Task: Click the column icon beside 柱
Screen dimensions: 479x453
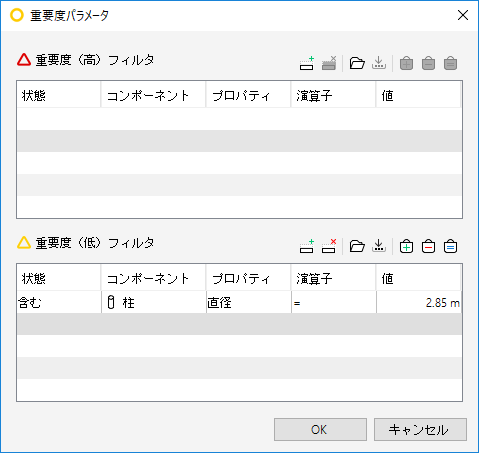Action: 111,302
